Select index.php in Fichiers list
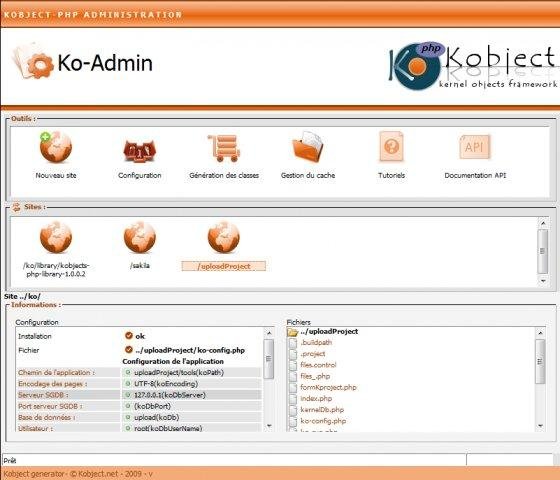560x480 pixels. pos(316,399)
